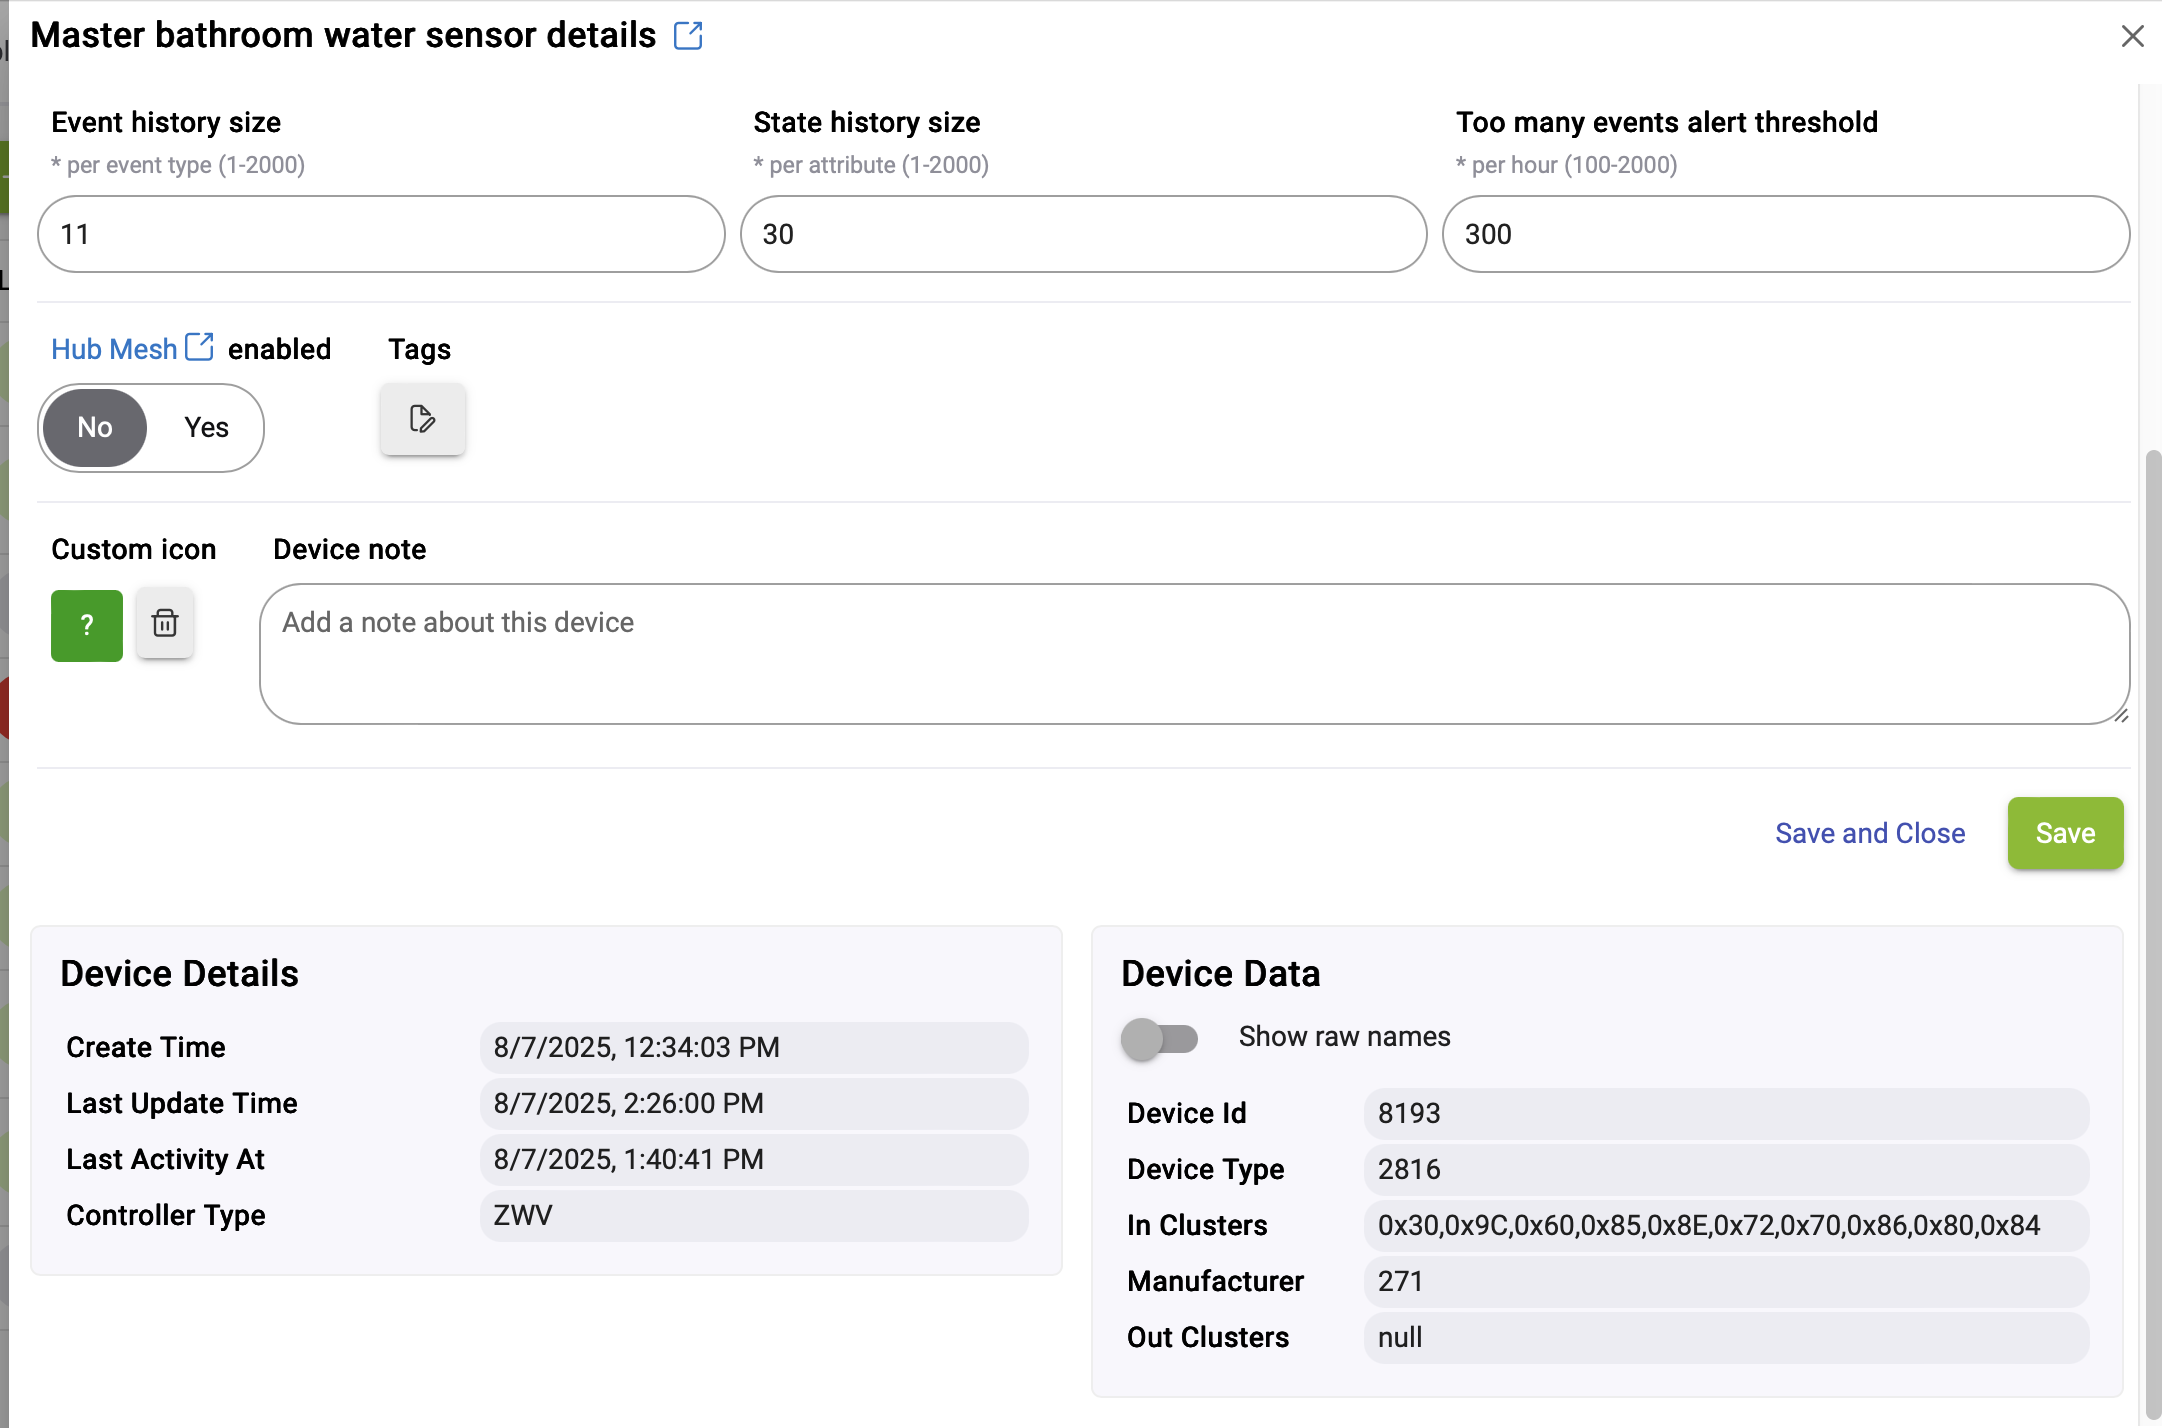The height and width of the screenshot is (1428, 2162).
Task: Click Save and Close
Action: 1870,833
